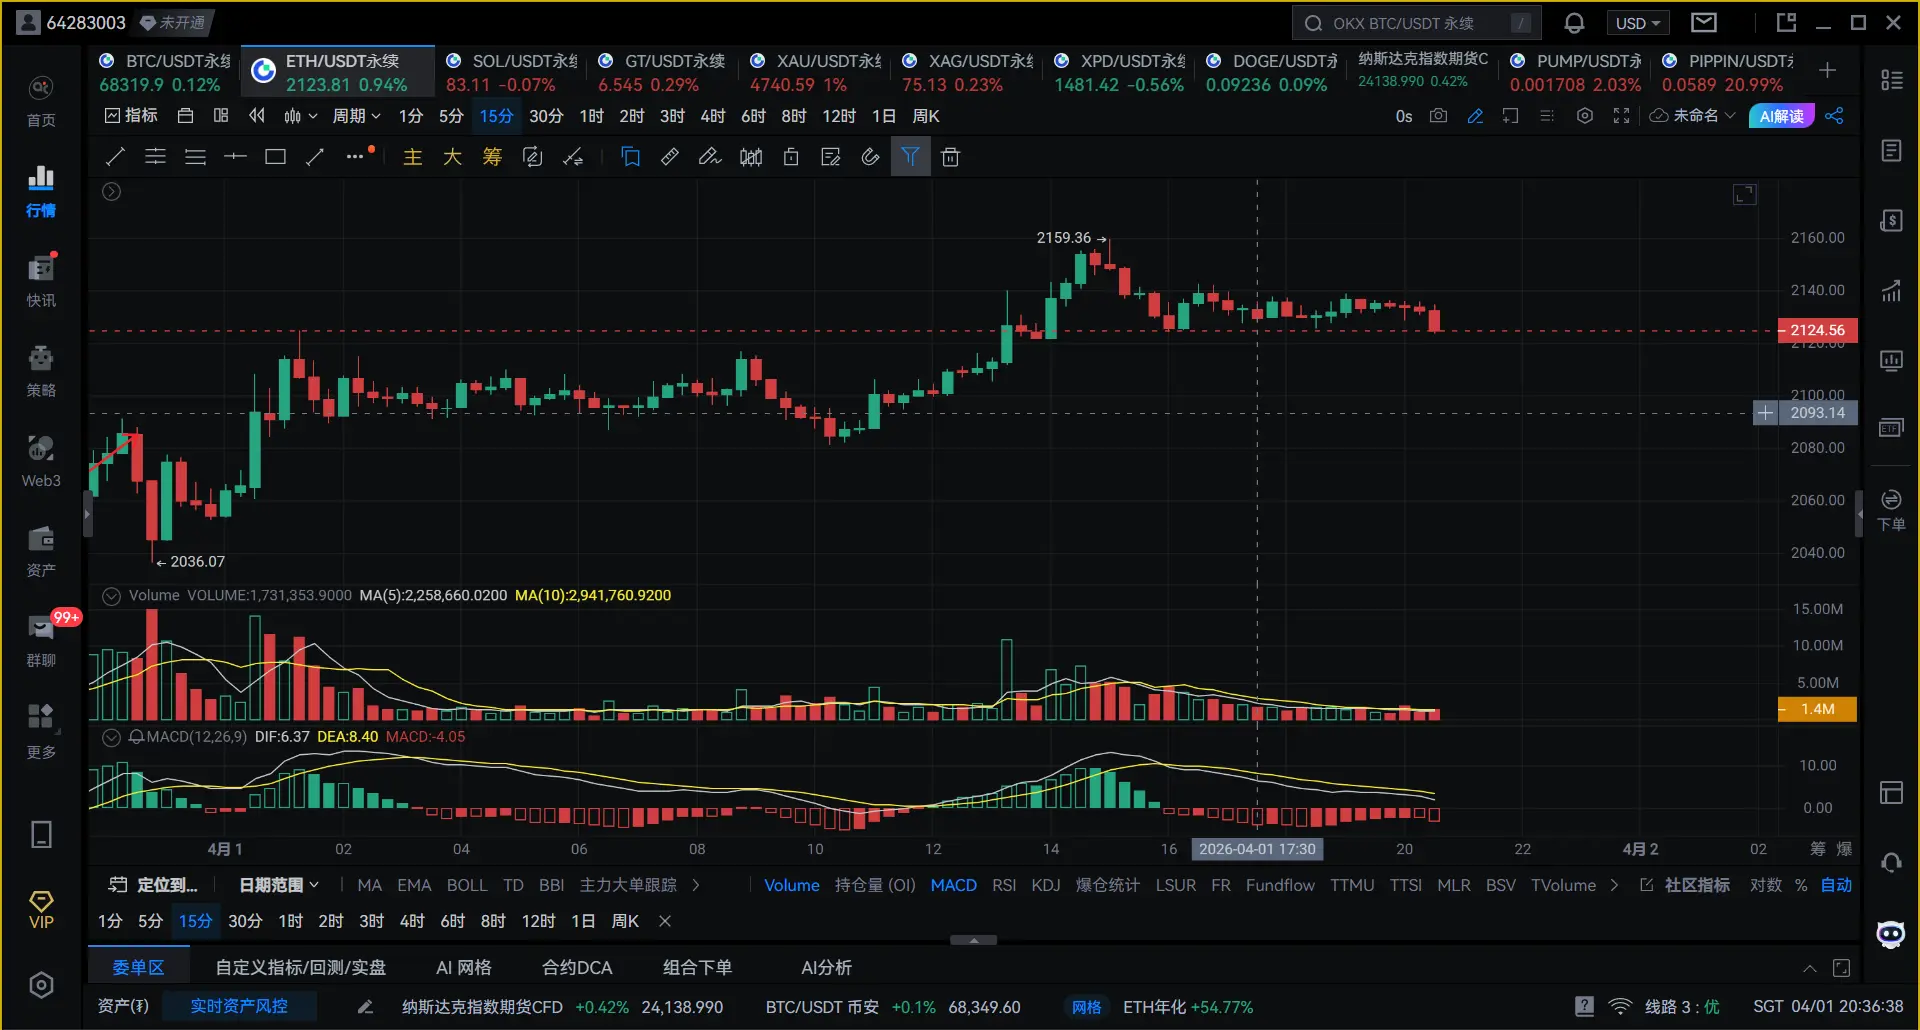Select the horizontal line drawing tool

[x=235, y=156]
